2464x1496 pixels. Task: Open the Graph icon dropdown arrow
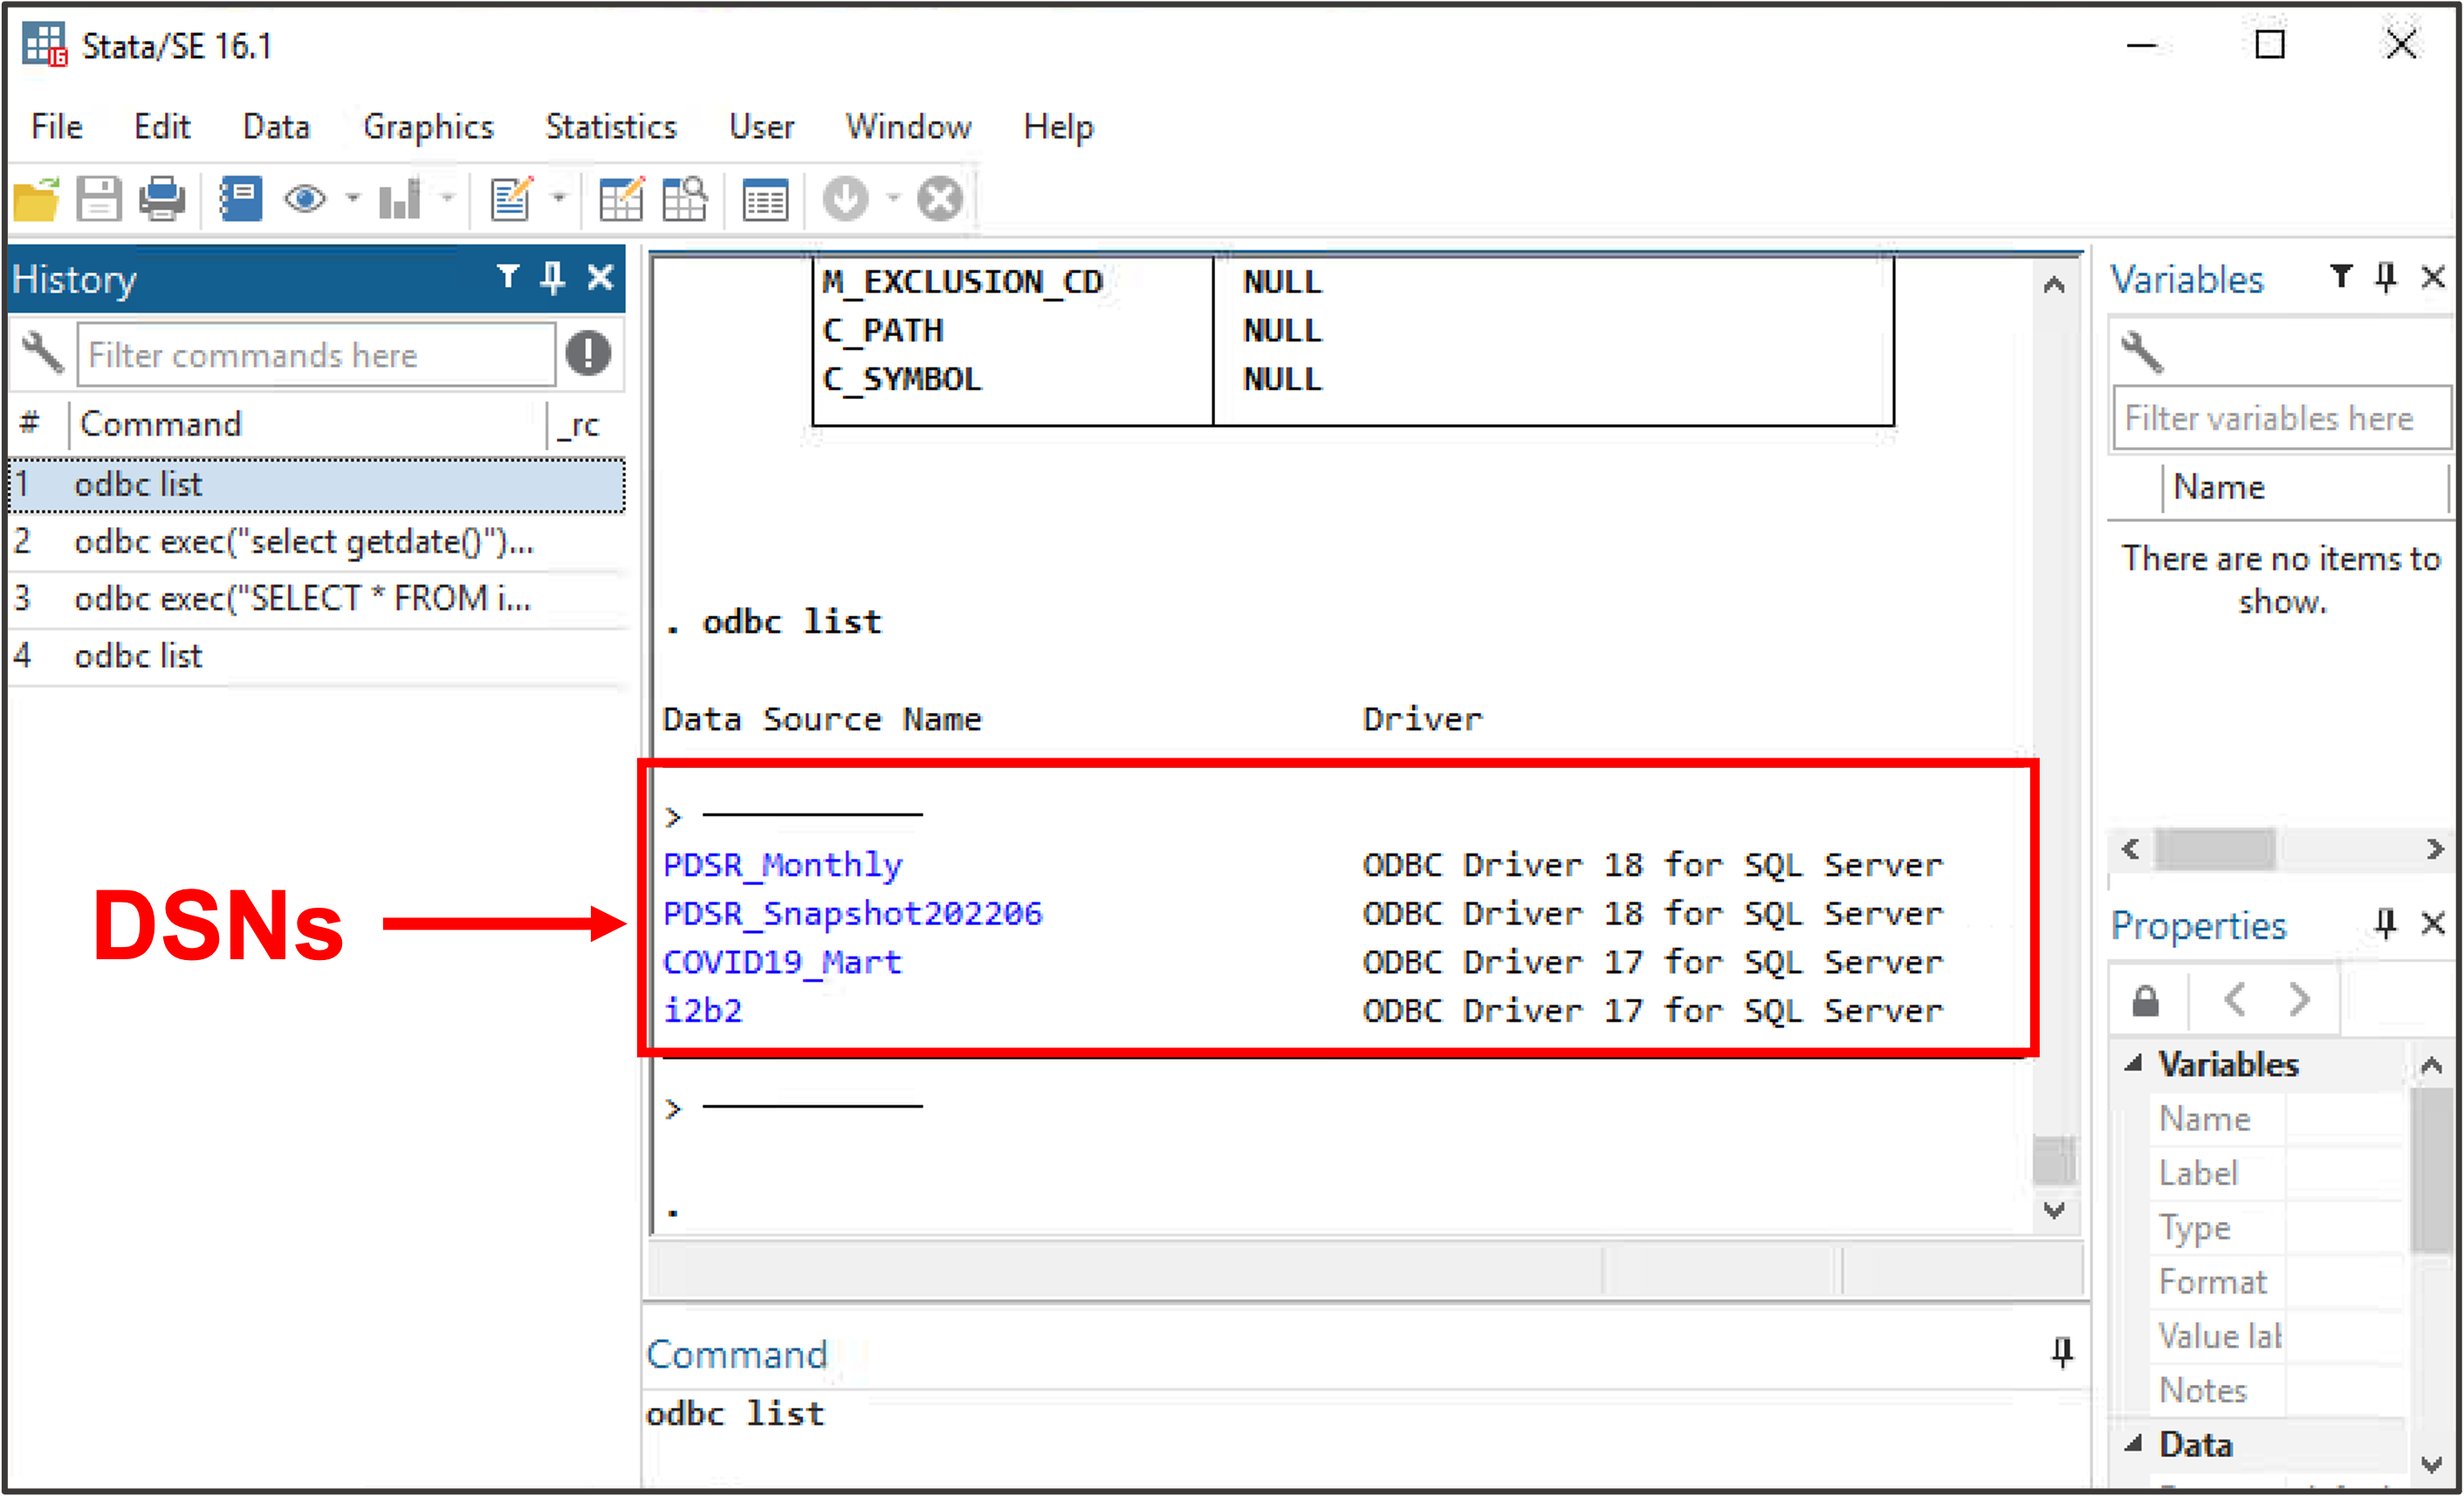[448, 198]
